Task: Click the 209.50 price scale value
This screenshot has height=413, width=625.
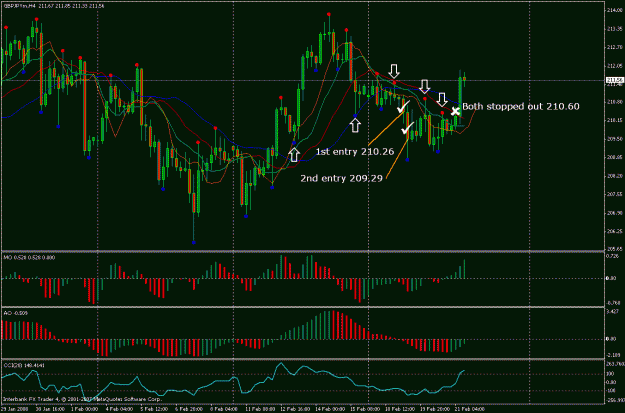Action: pyautogui.click(x=615, y=139)
